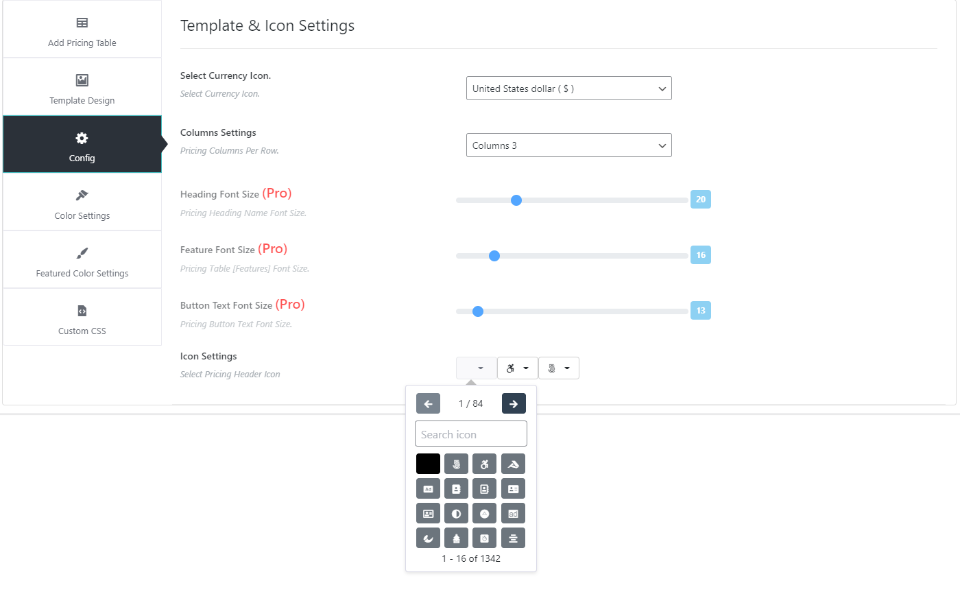The width and height of the screenshot is (960, 592).
Task: Pick the 'Ad' rectangle icon in grid
Action: click(x=428, y=489)
